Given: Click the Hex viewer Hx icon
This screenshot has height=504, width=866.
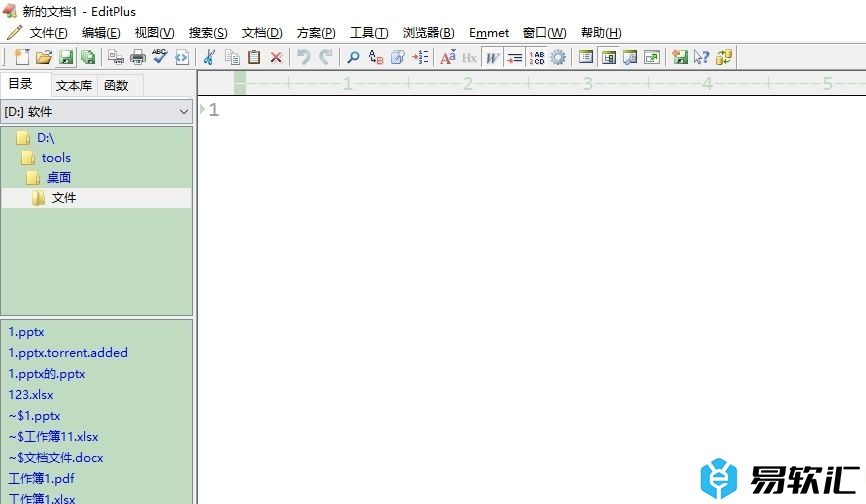Looking at the screenshot, I should pyautogui.click(x=469, y=57).
